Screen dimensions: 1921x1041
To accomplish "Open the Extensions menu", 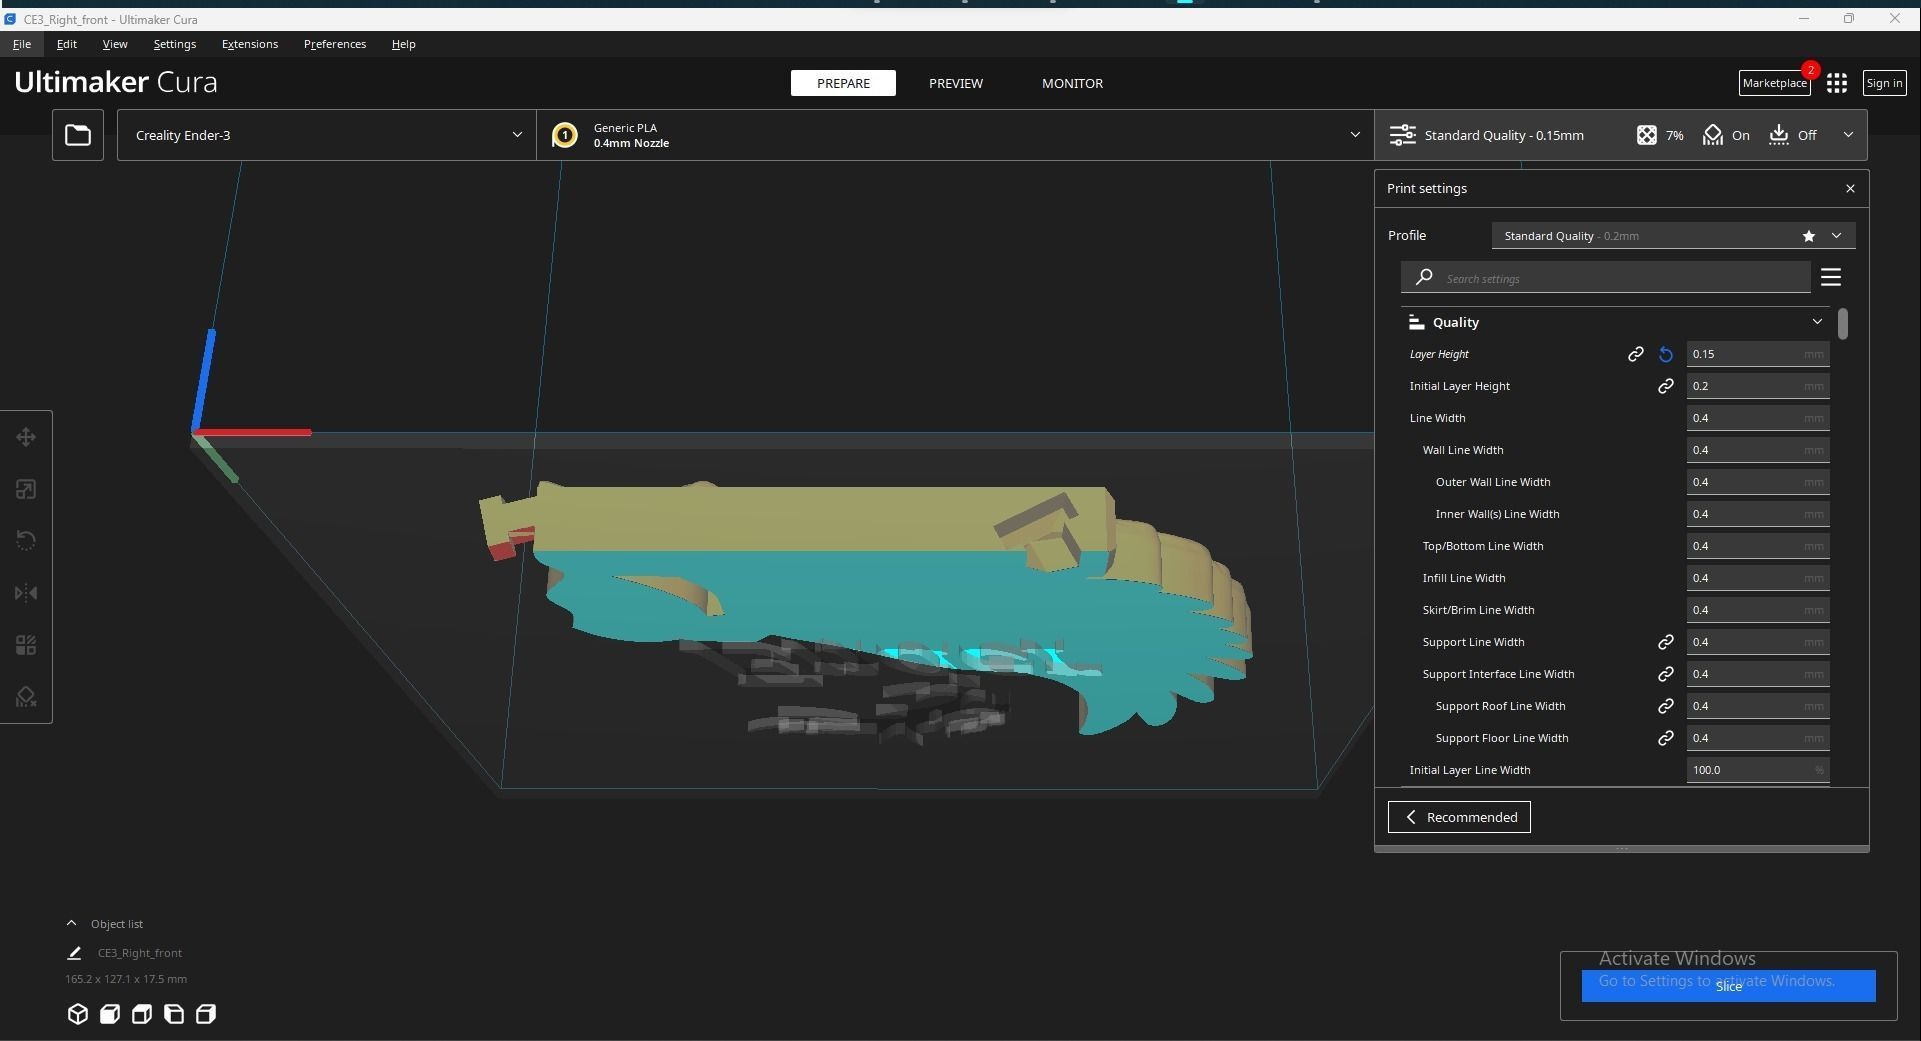I will [x=250, y=44].
